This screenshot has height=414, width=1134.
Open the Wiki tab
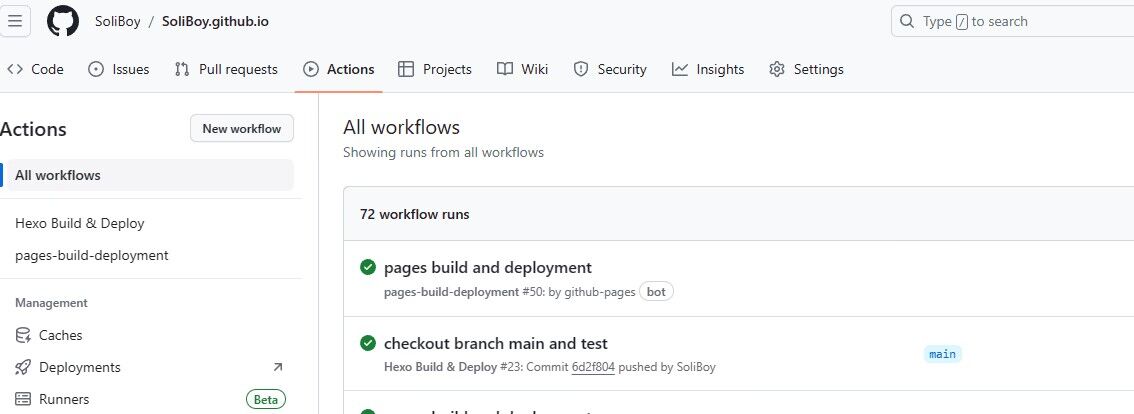tap(523, 69)
